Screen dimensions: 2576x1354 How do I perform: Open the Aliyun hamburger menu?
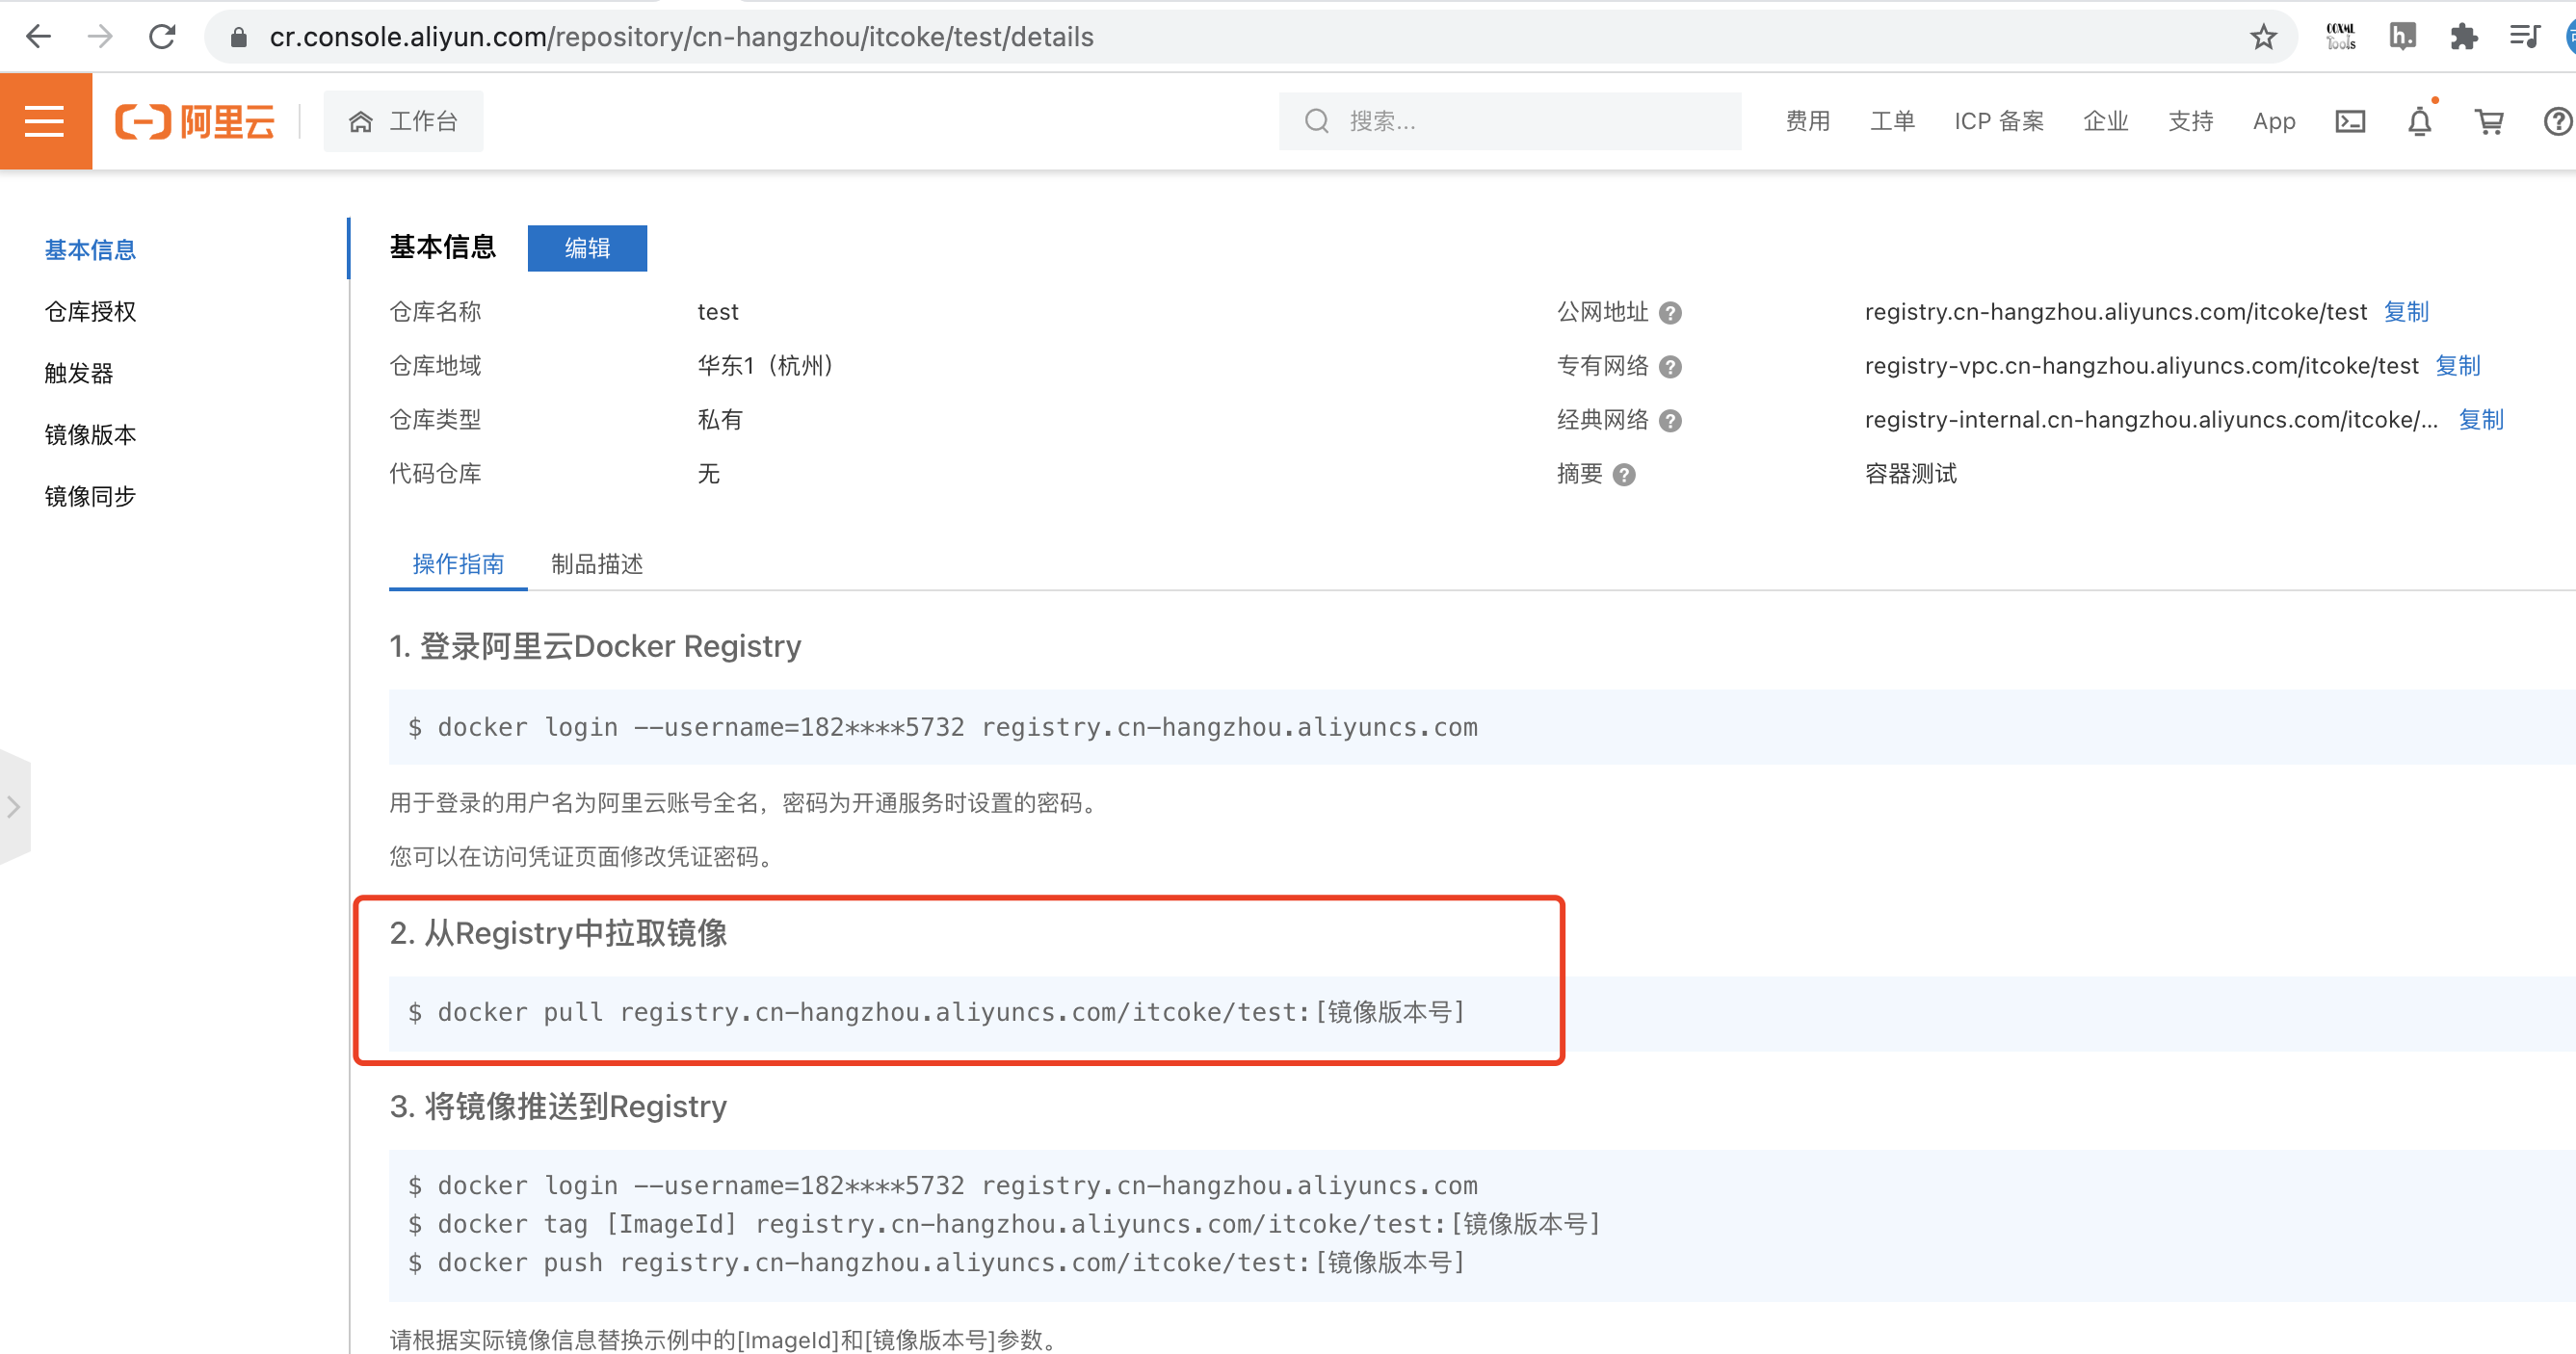point(45,121)
